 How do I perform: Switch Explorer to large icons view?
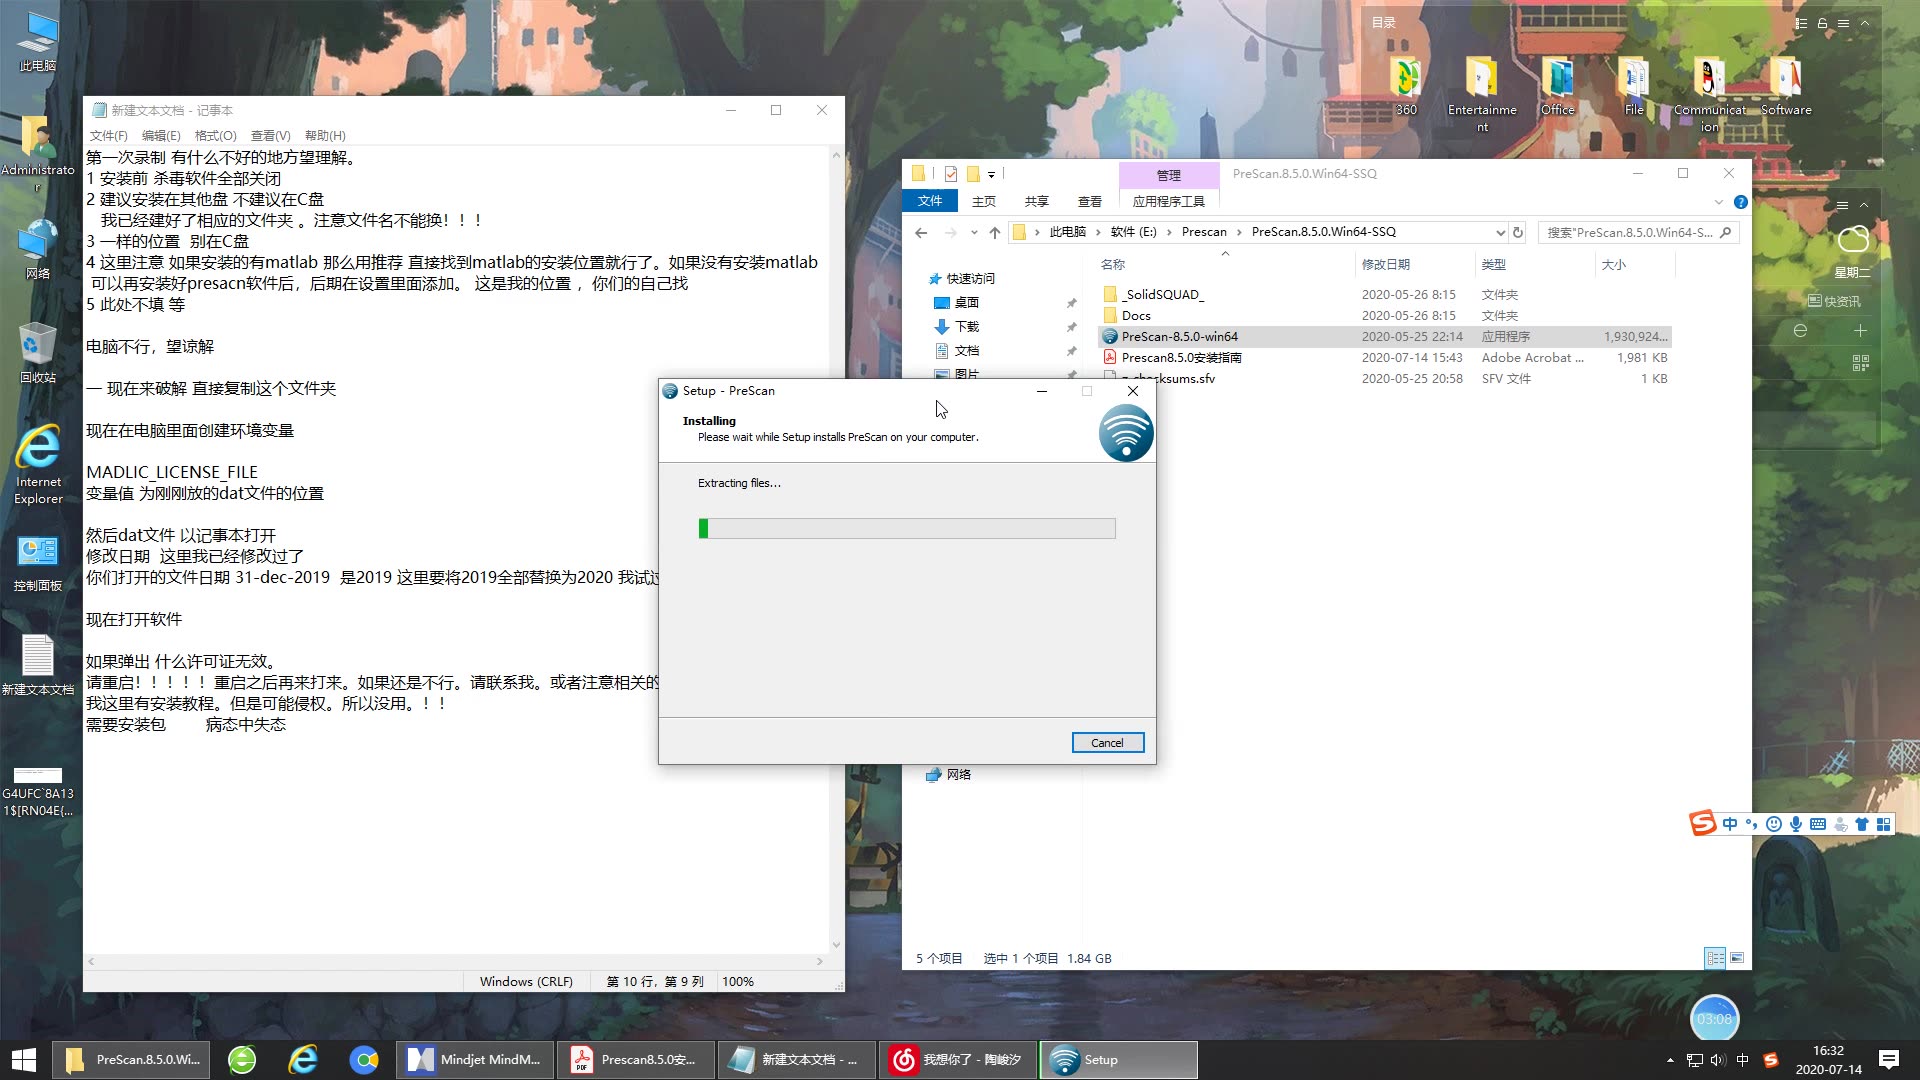1737,958
